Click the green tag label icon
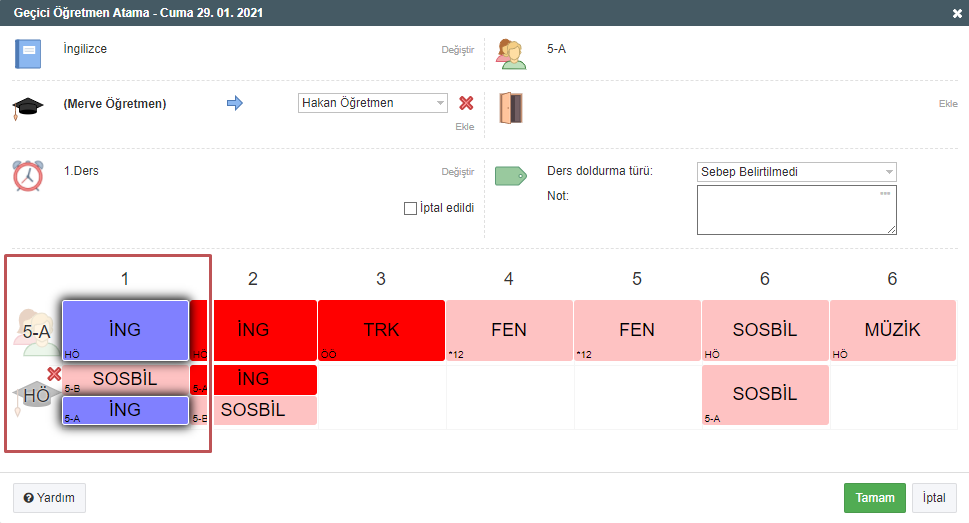This screenshot has height=523, width=969. 510,176
